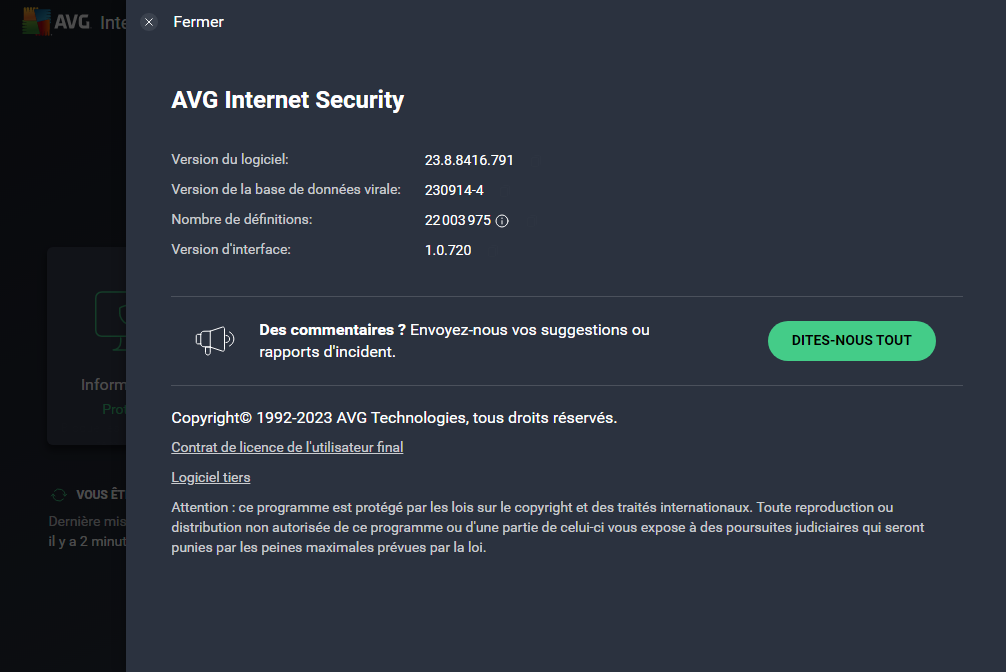Image resolution: width=1006 pixels, height=672 pixels.
Task: Open the Contrat de licence de l'utilisateur final link
Action: [x=287, y=447]
